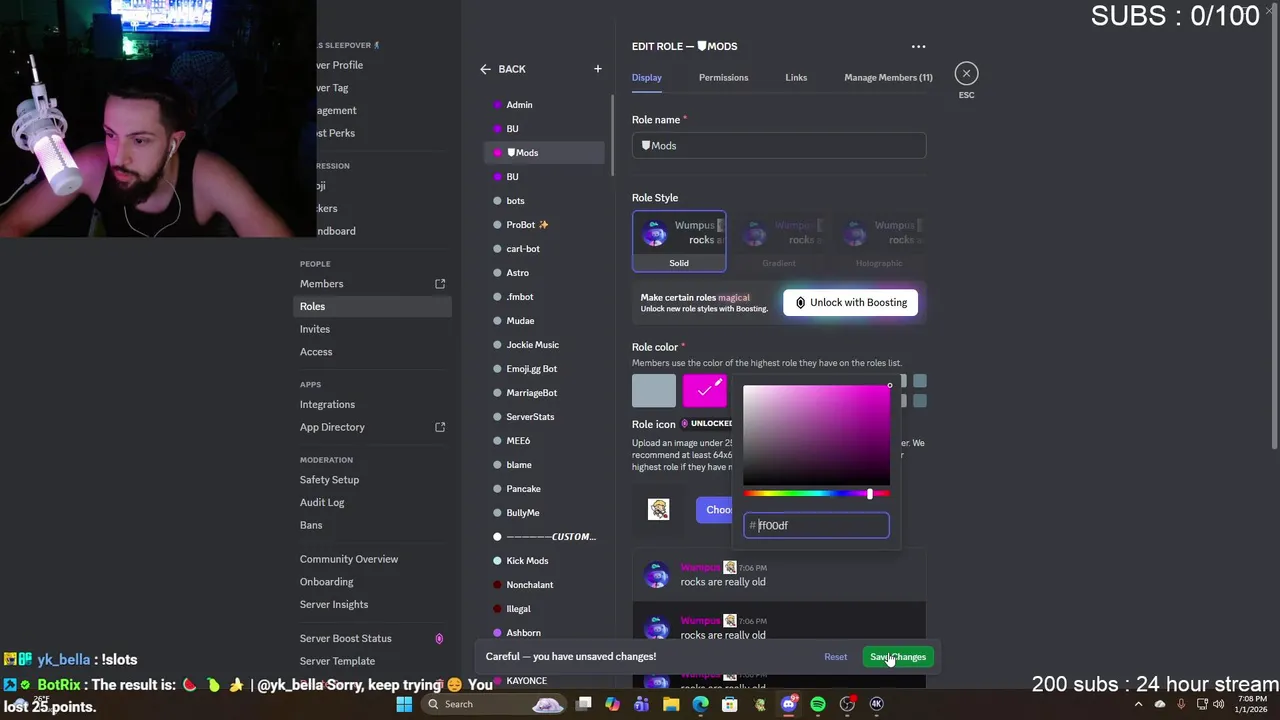Viewport: 1280px width, 720px height.
Task: Open the Roles settings page
Action: pos(372,307)
